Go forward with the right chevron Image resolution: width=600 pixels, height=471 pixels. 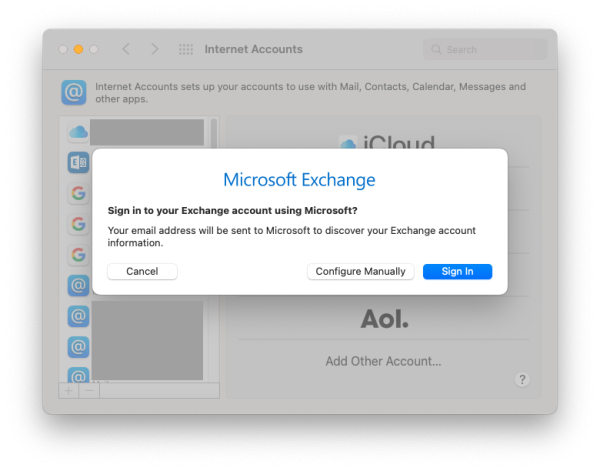tap(154, 49)
